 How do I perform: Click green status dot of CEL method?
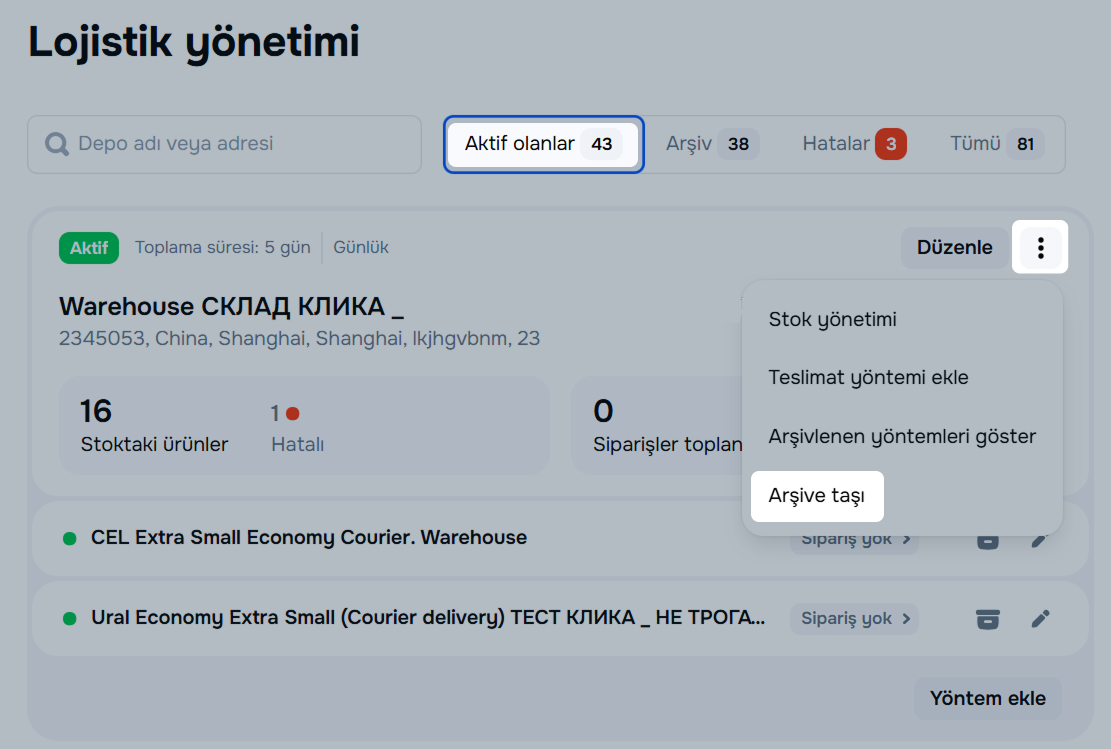(69, 538)
